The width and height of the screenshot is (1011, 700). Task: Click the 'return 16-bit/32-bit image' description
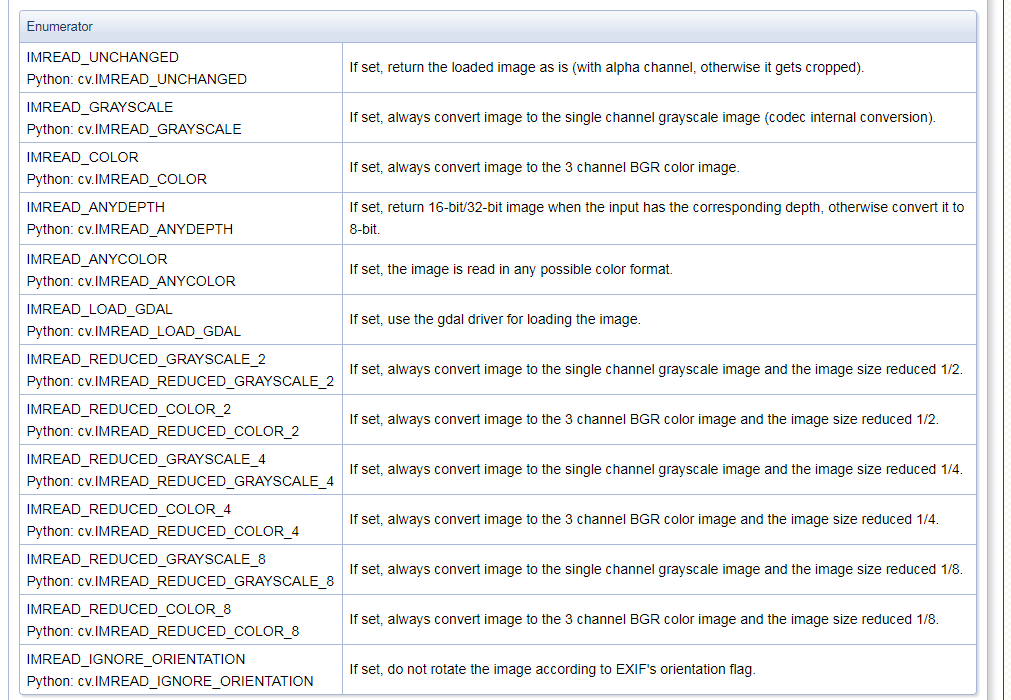click(x=657, y=218)
